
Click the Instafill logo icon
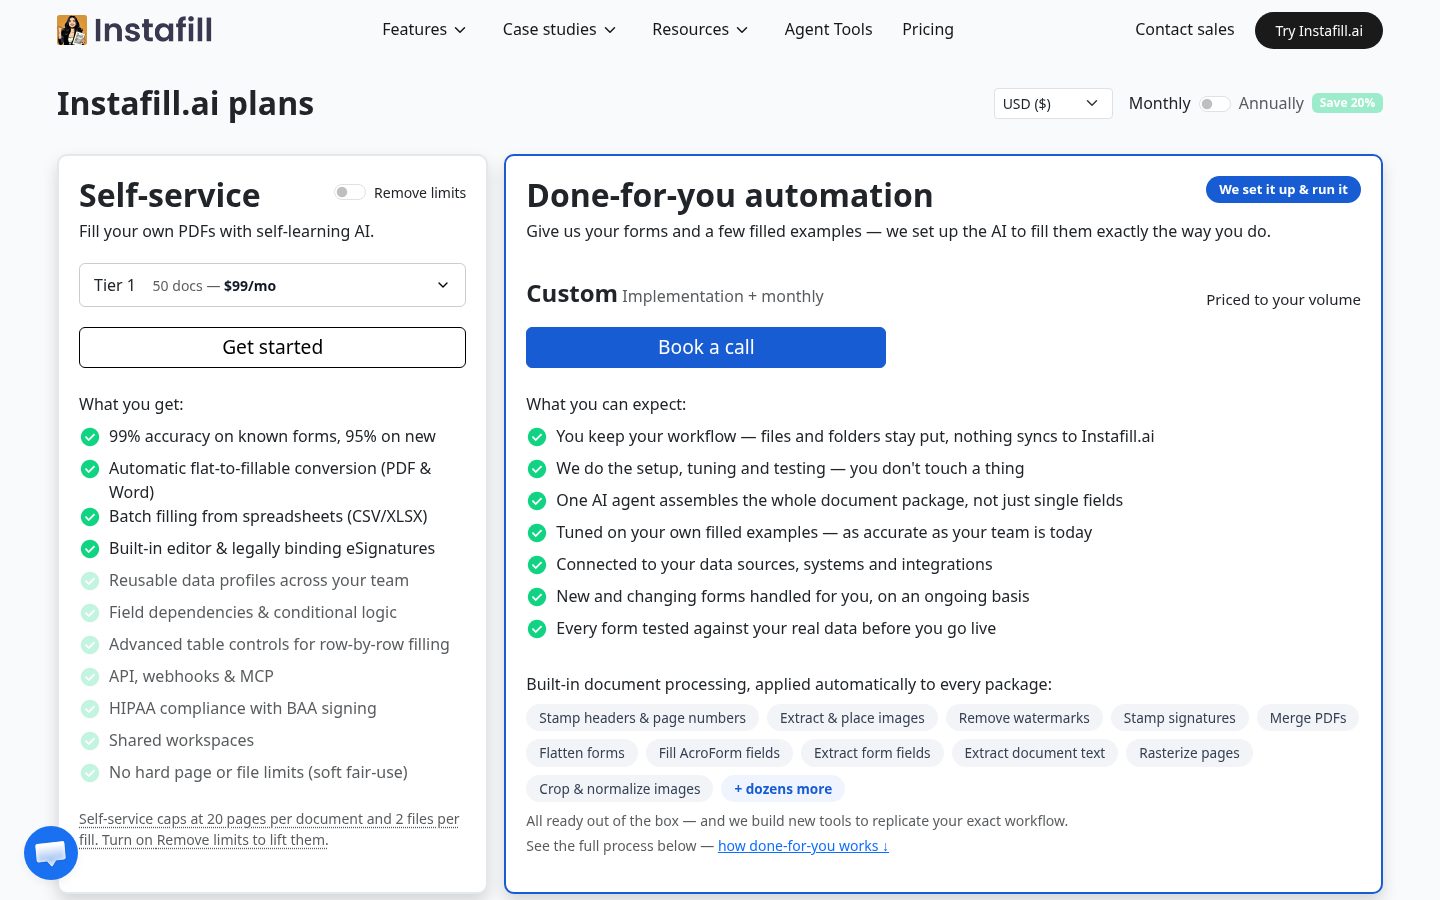(72, 30)
